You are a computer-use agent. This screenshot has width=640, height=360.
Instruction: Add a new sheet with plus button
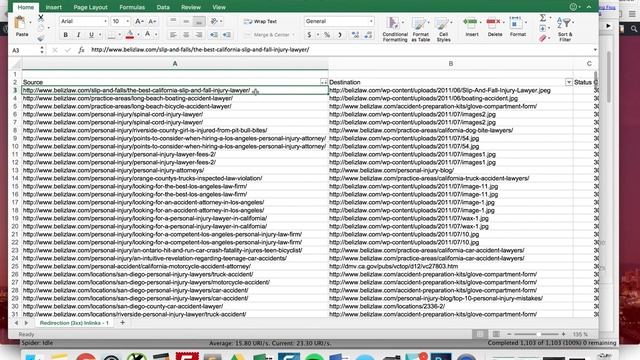pos(122,323)
